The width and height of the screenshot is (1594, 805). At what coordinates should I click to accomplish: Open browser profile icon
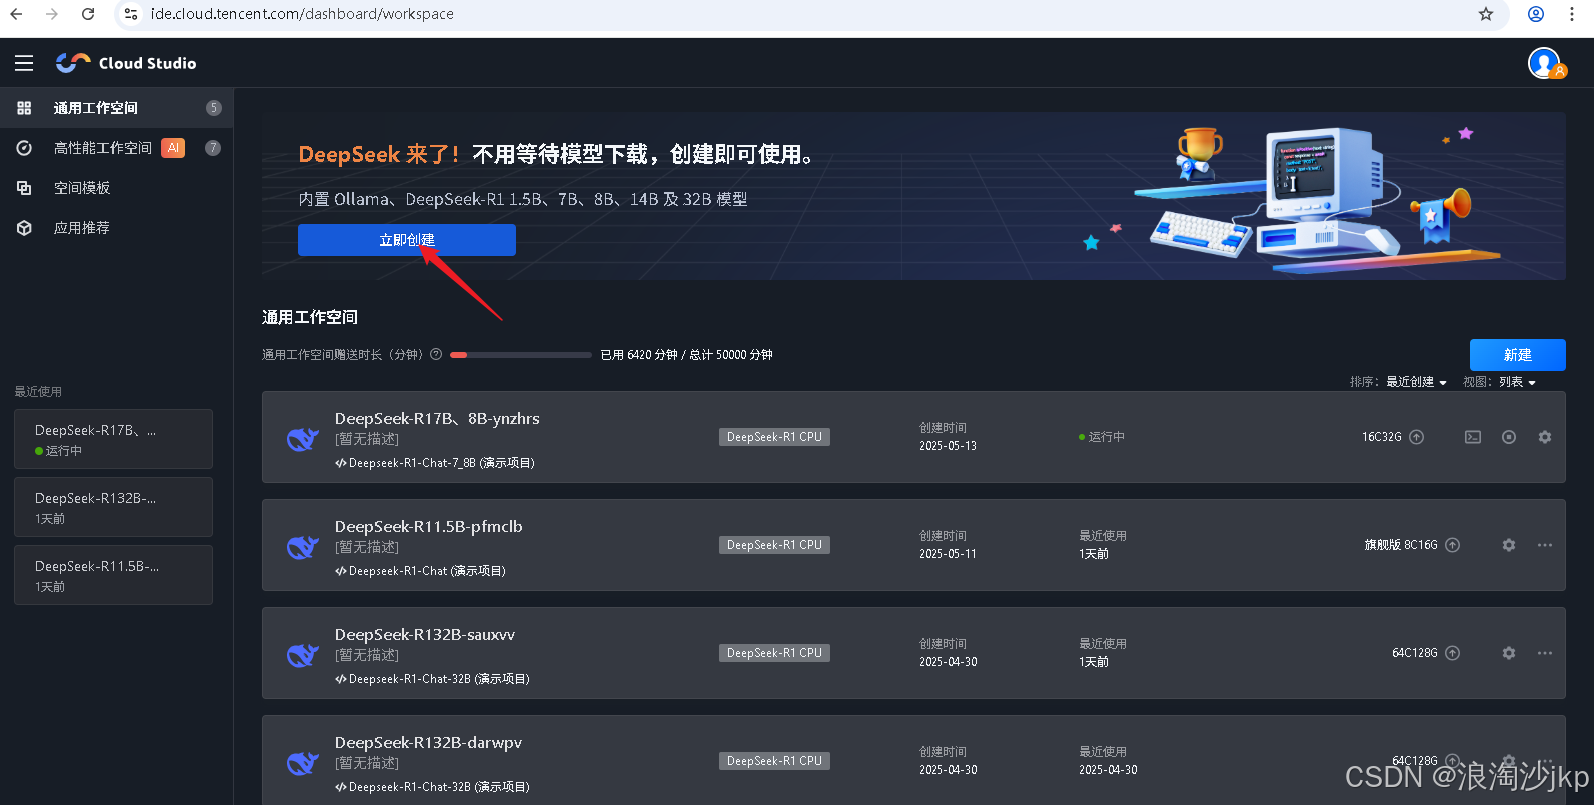1536,14
